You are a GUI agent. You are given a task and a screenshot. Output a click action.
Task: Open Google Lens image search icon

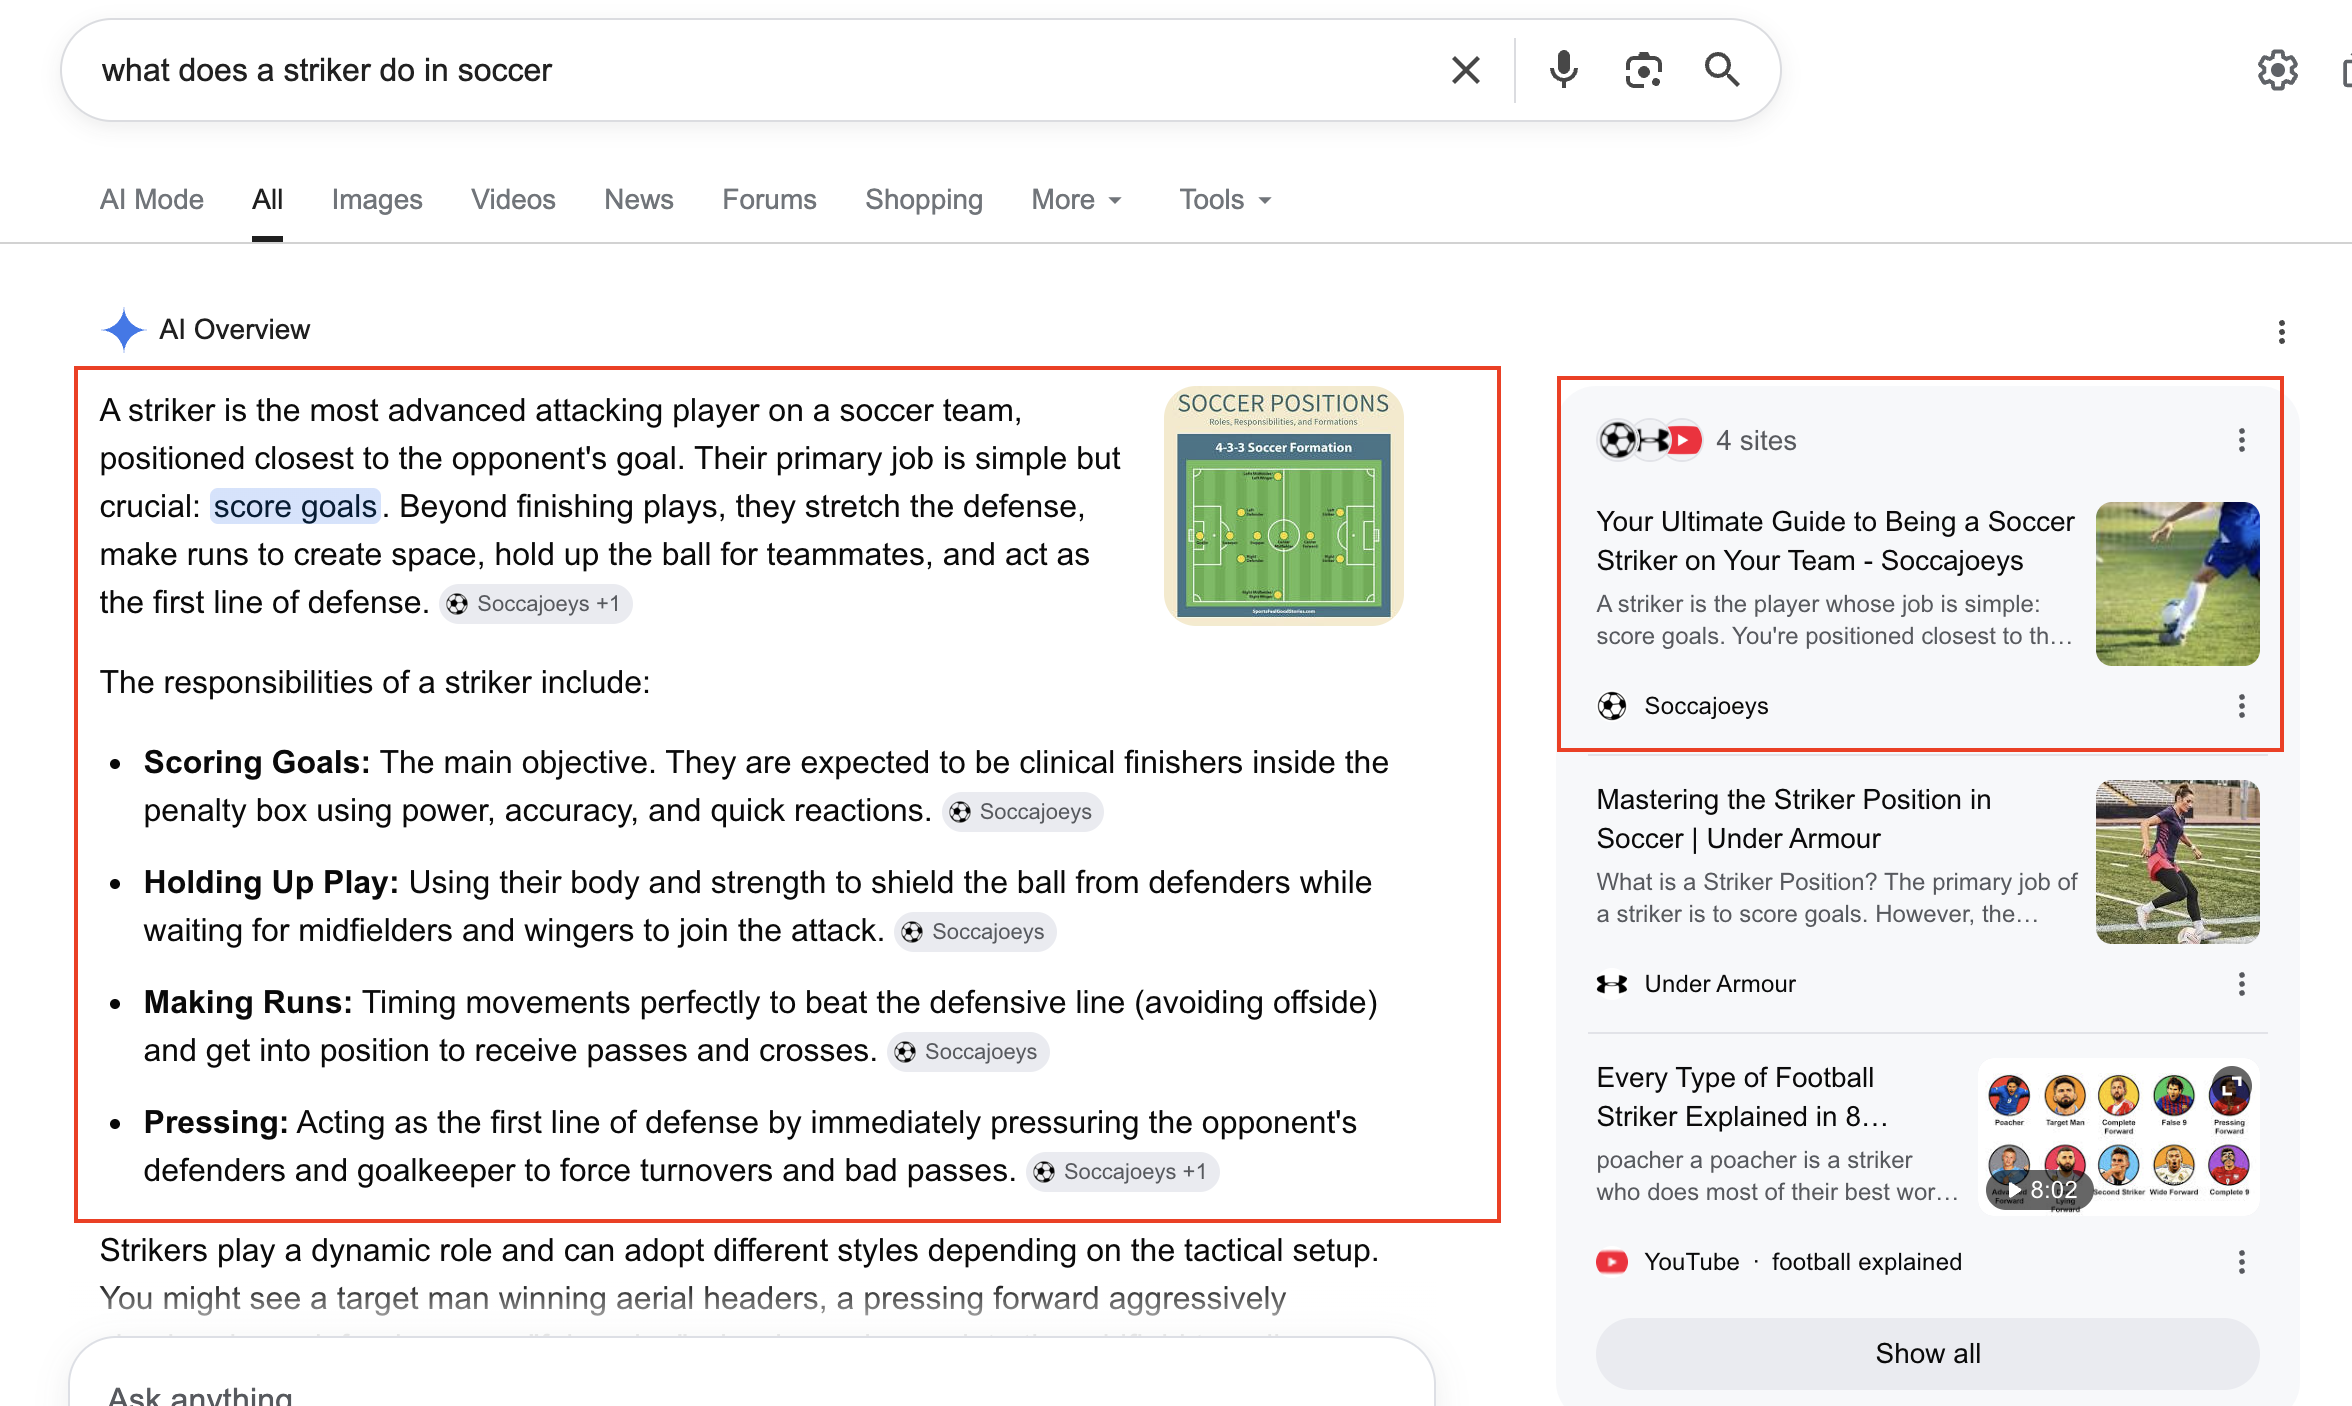point(1643,70)
